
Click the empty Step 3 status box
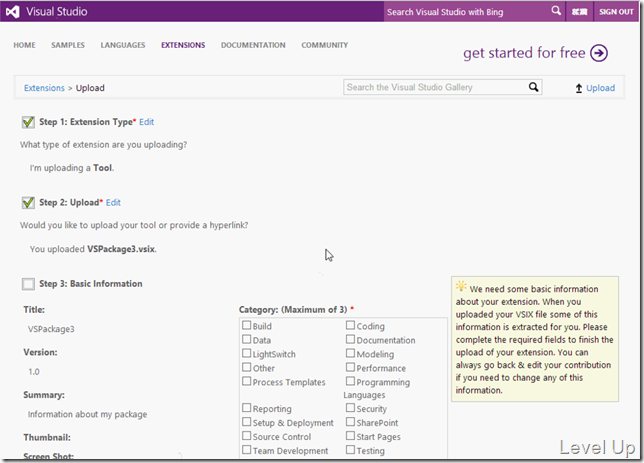point(28,284)
